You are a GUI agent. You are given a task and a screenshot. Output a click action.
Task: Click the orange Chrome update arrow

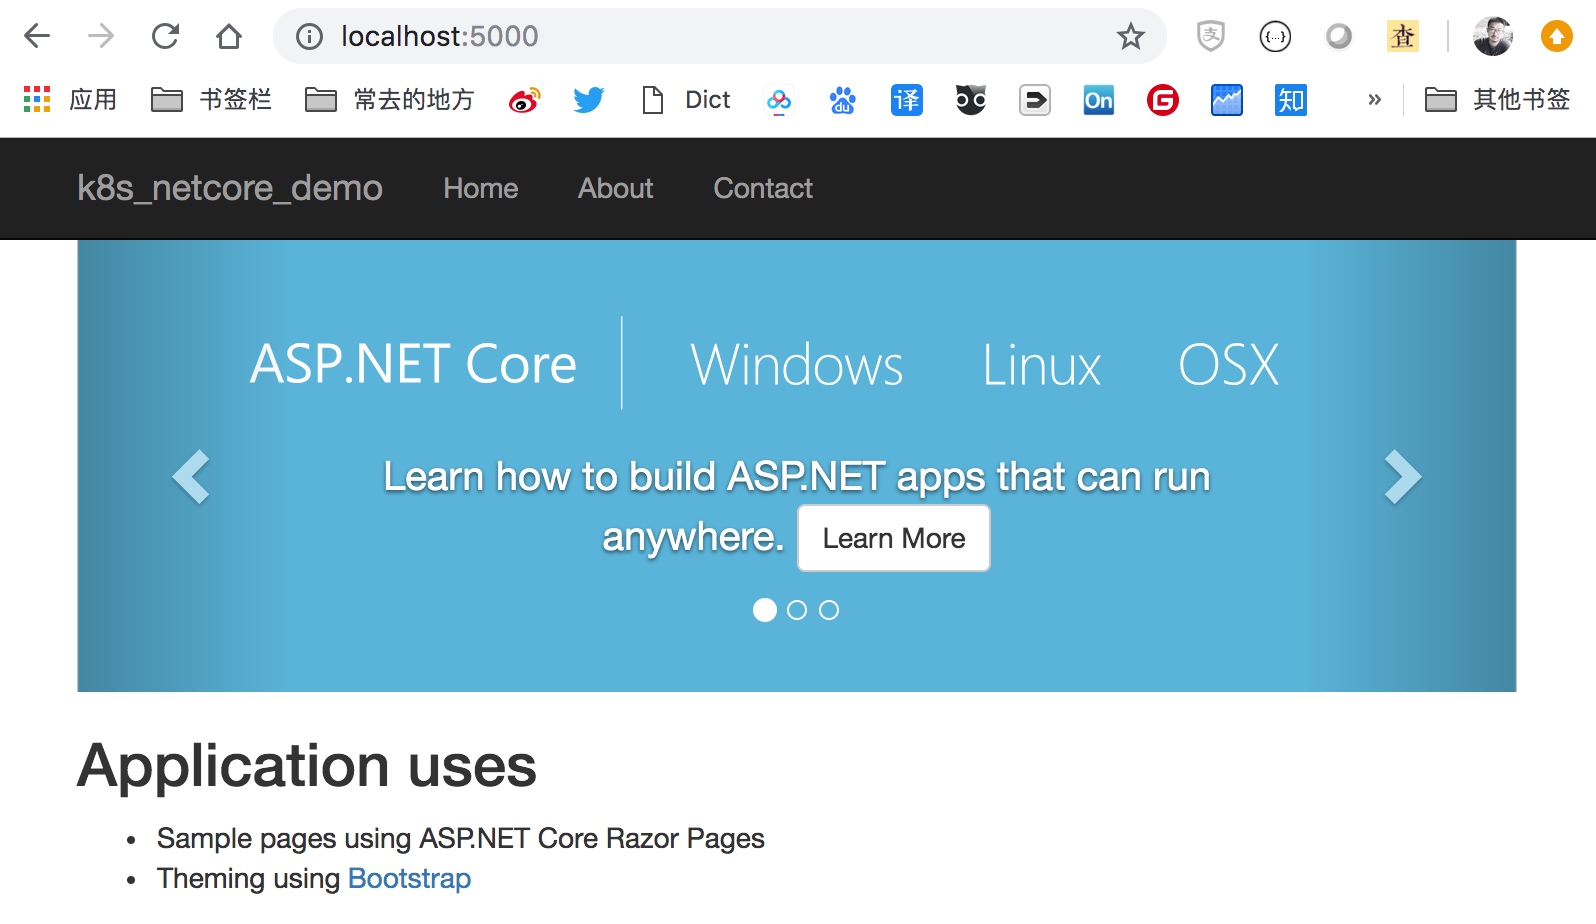click(1556, 37)
